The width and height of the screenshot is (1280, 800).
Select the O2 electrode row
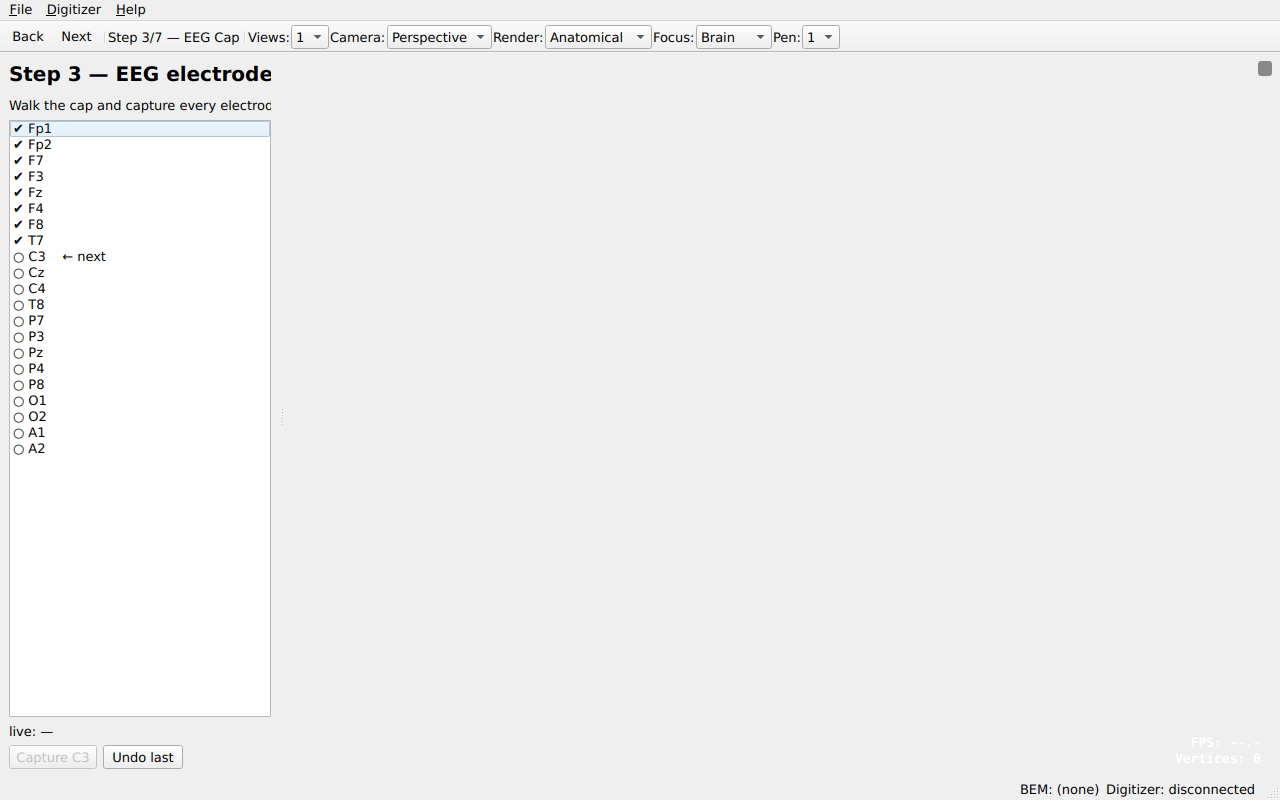click(140, 417)
